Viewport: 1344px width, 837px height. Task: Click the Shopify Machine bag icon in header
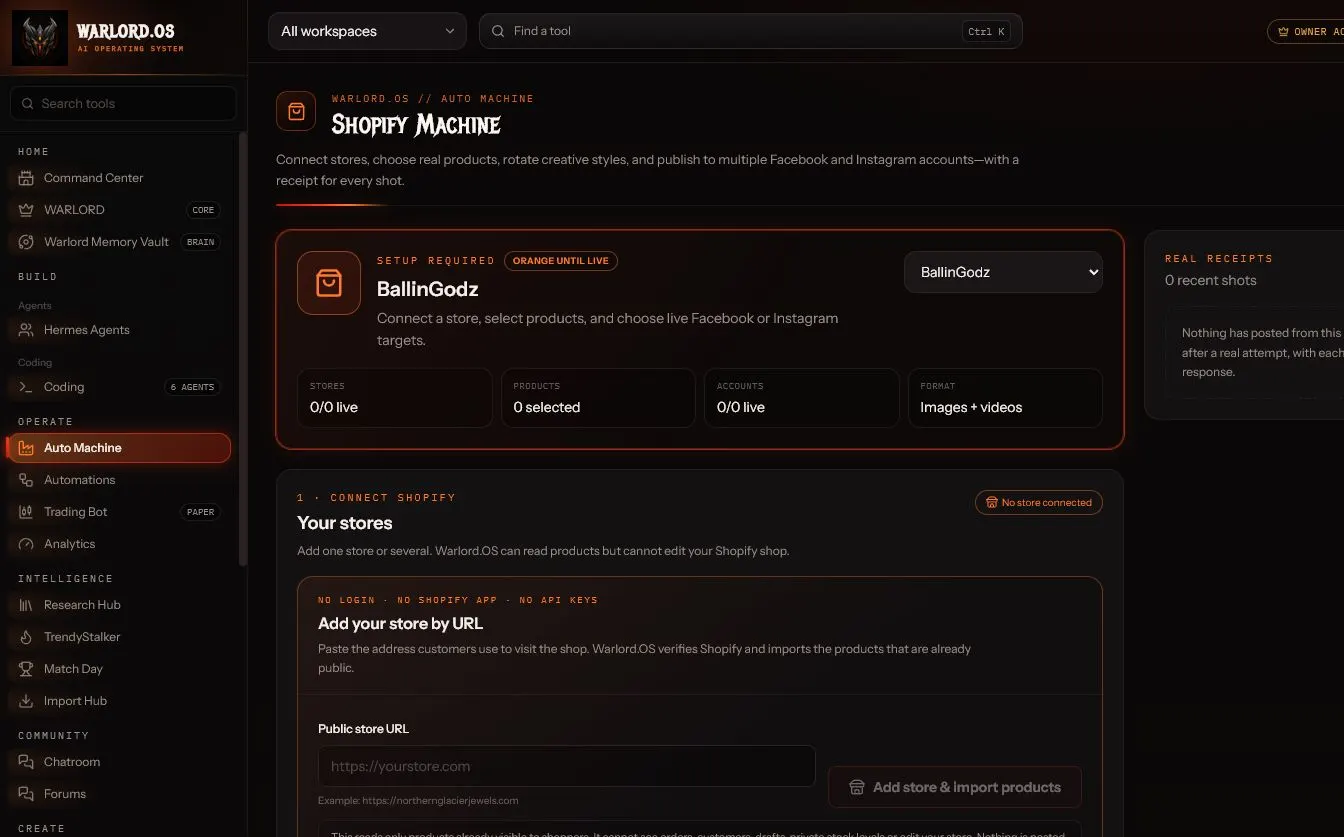pyautogui.click(x=296, y=112)
